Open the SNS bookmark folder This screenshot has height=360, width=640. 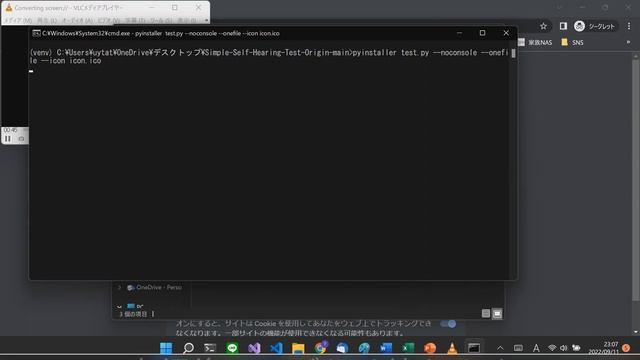pos(572,42)
